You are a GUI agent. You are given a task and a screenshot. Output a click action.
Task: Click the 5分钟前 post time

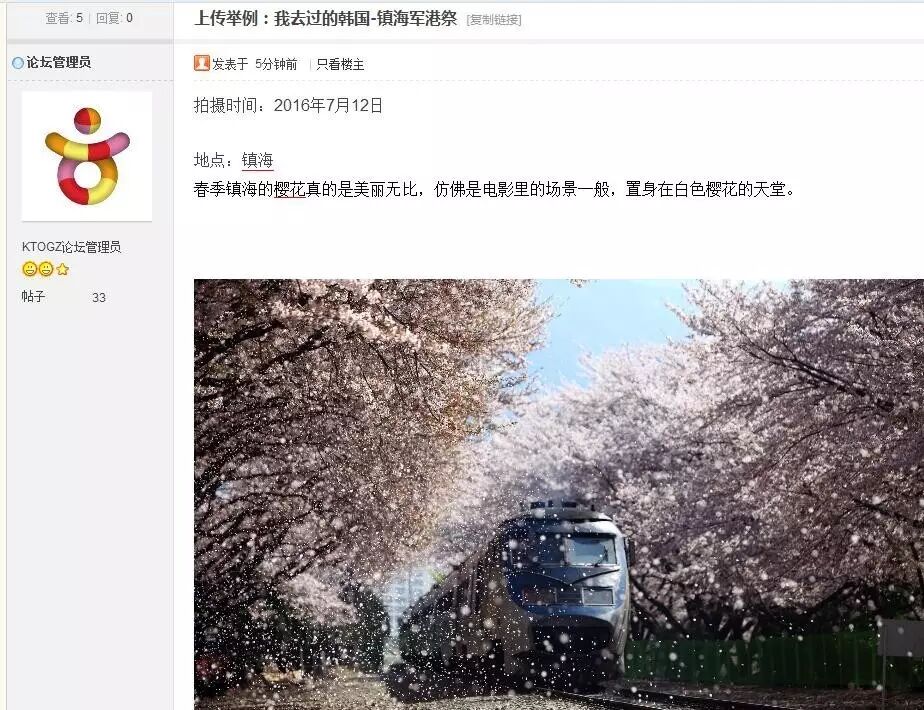tap(276, 64)
